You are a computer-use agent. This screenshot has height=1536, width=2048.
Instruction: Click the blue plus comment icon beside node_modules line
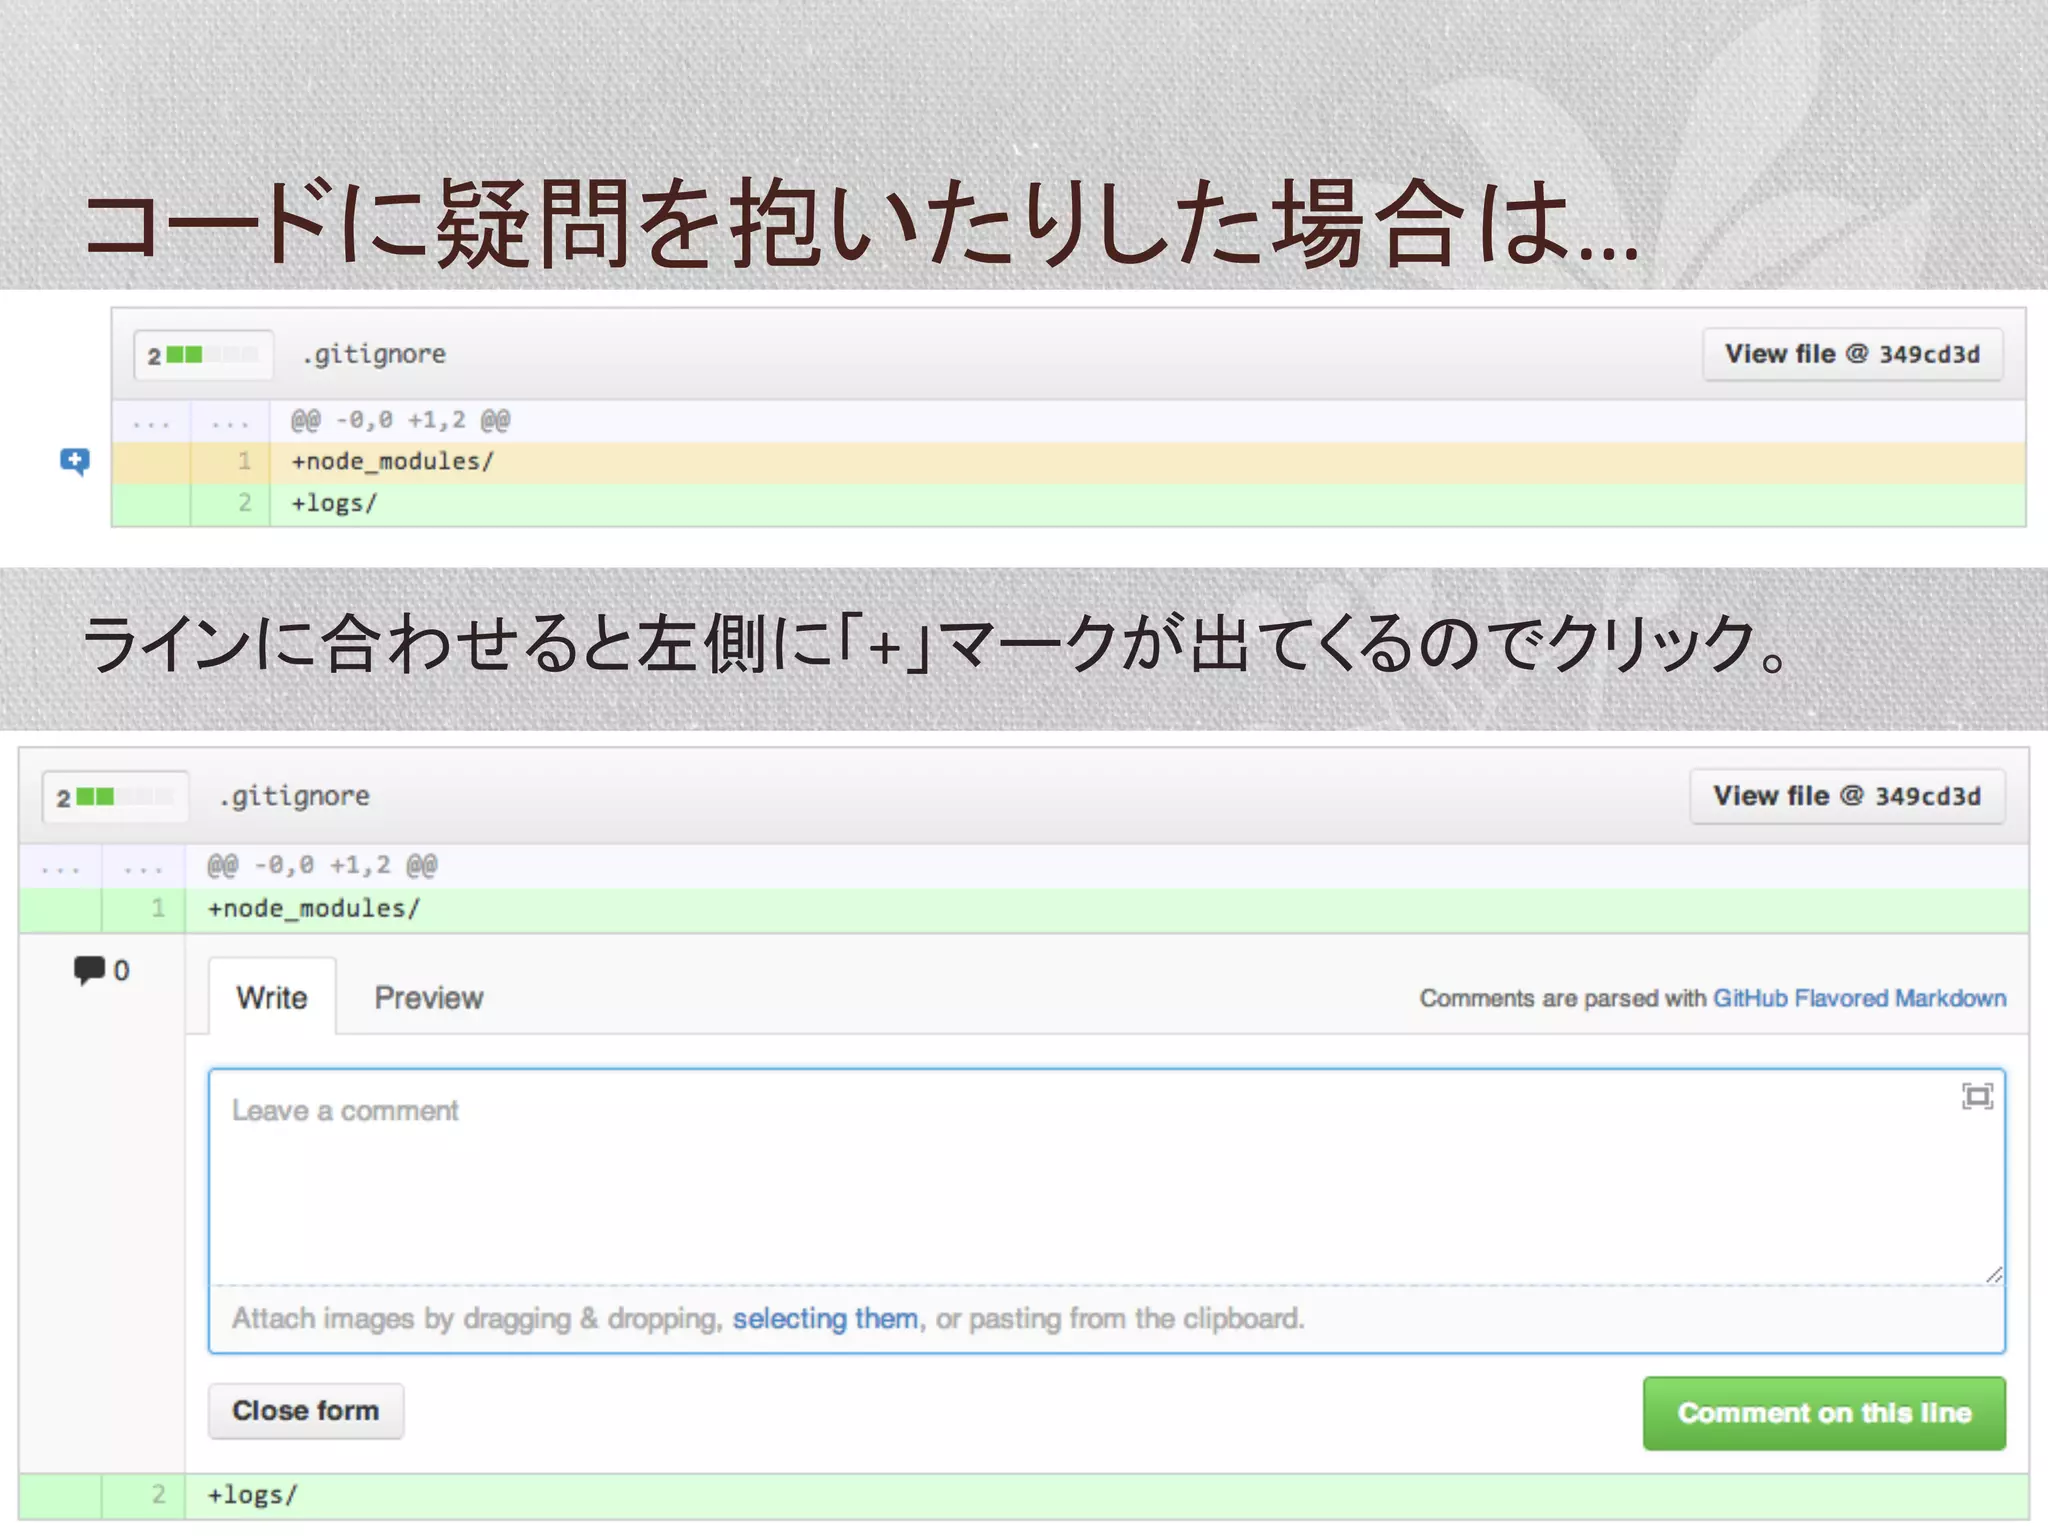(x=74, y=461)
